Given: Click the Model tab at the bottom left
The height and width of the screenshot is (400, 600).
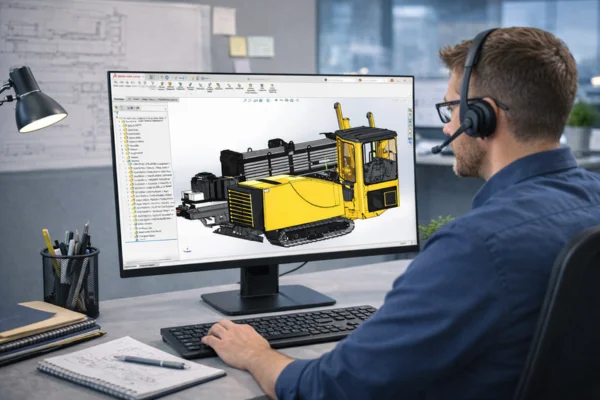Looking at the screenshot, I should click(x=127, y=265).
